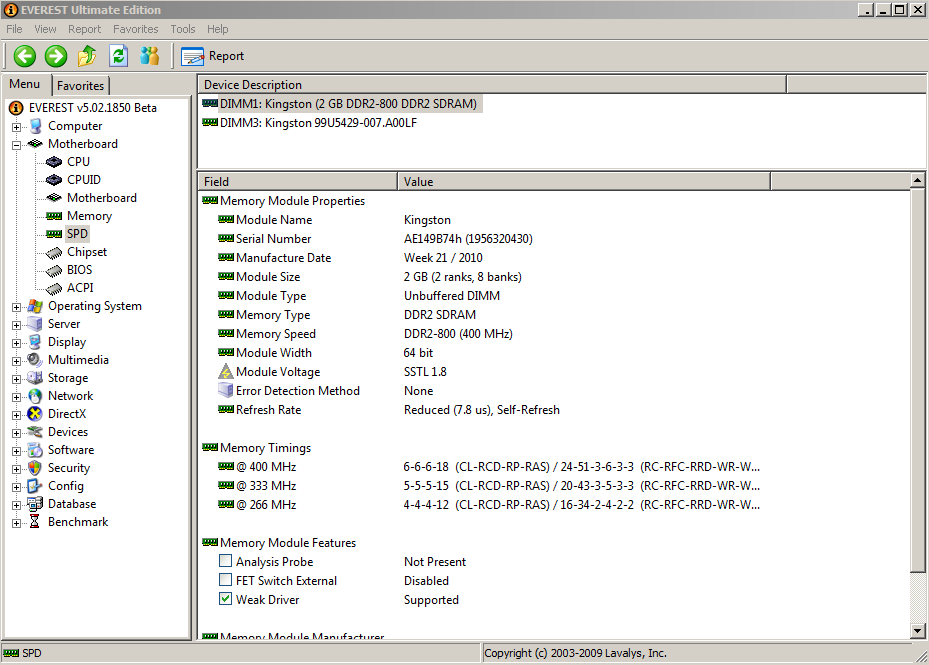Switch to the Favorites tab
The image size is (929, 665).
[x=80, y=86]
